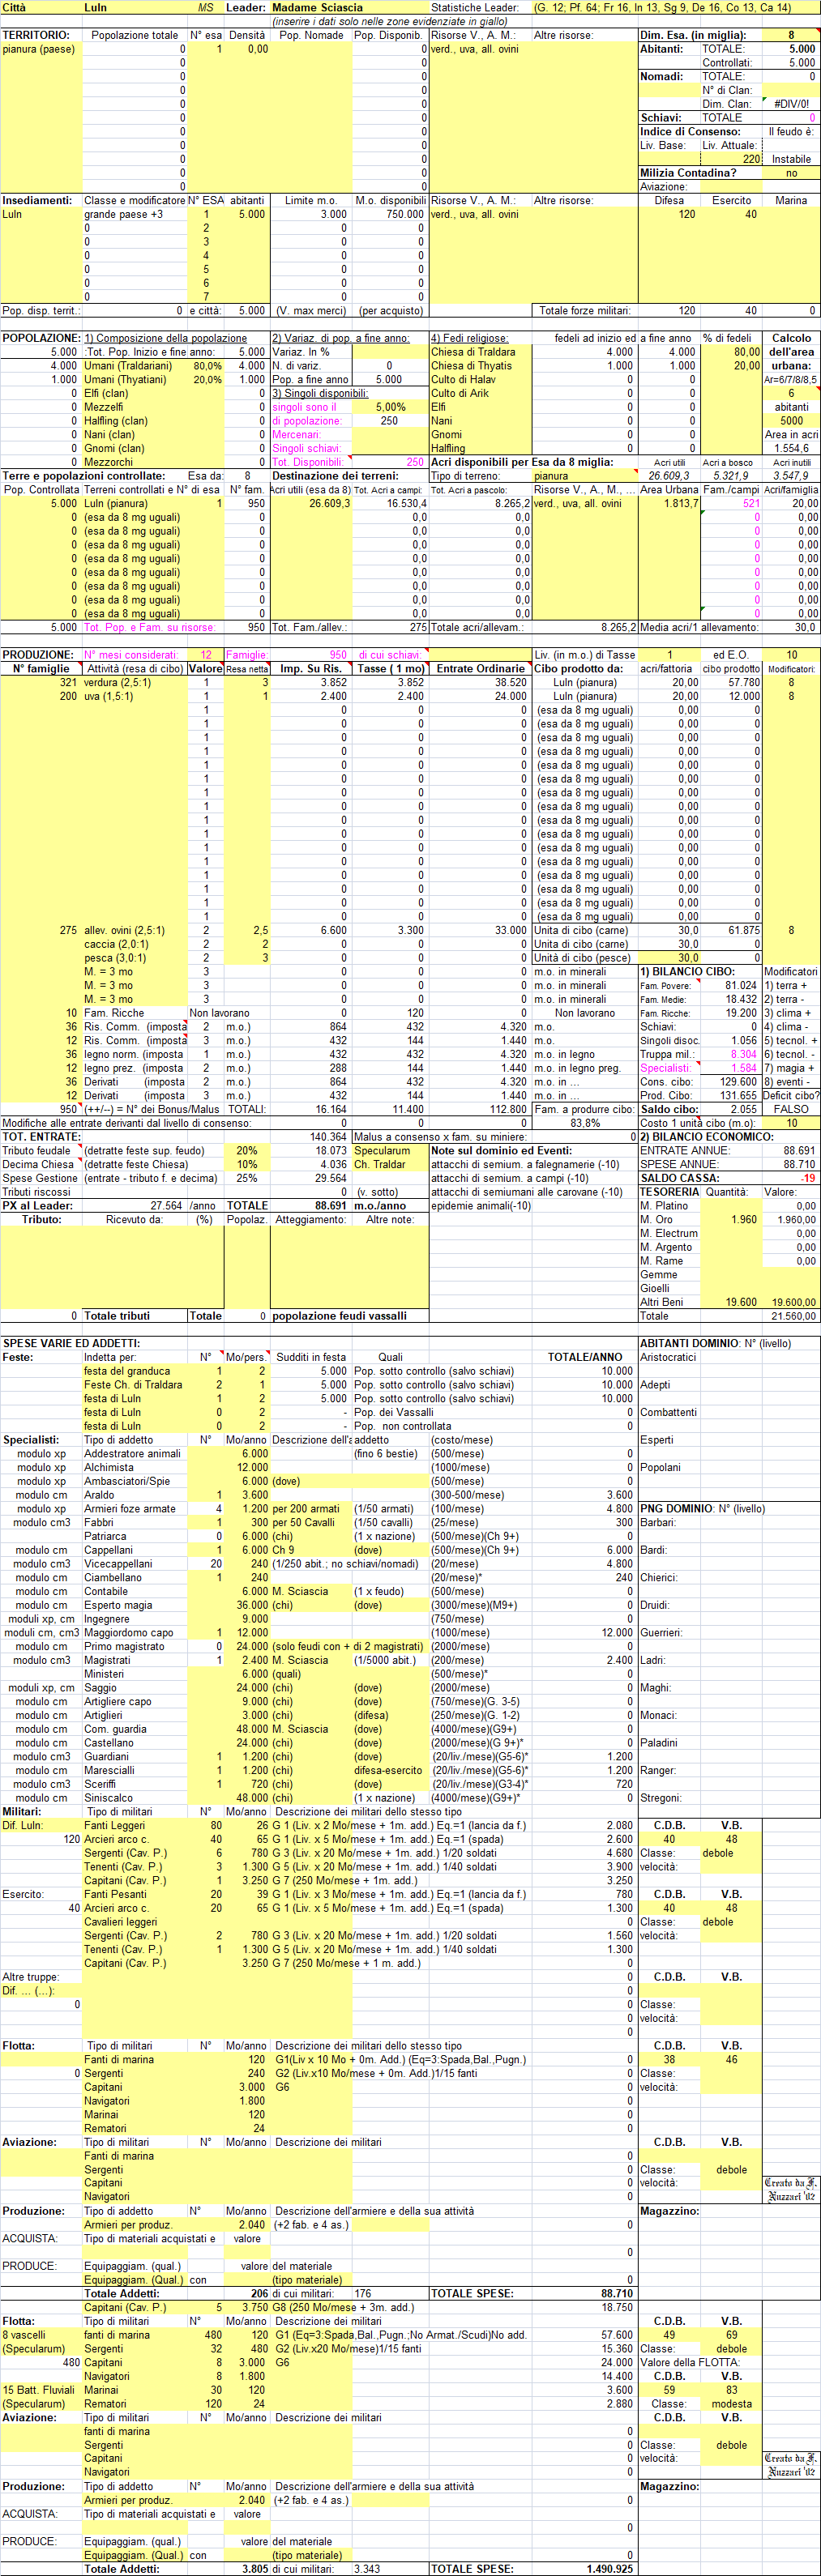Select the "Alchimista" specialist row
The image size is (821, 2576).
(x=109, y=1468)
